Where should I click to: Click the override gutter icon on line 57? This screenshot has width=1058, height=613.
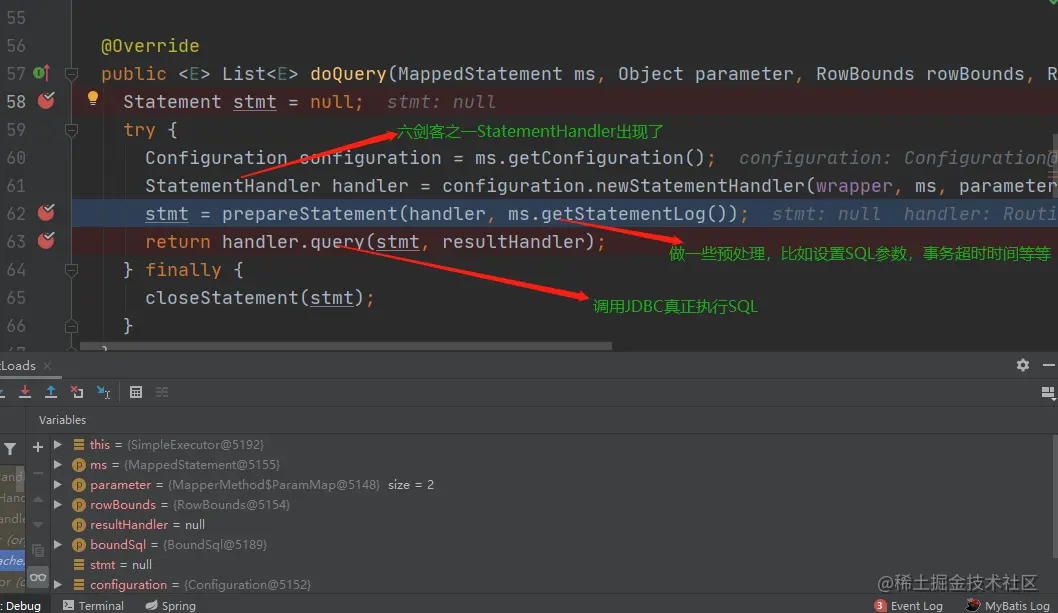tap(42, 73)
